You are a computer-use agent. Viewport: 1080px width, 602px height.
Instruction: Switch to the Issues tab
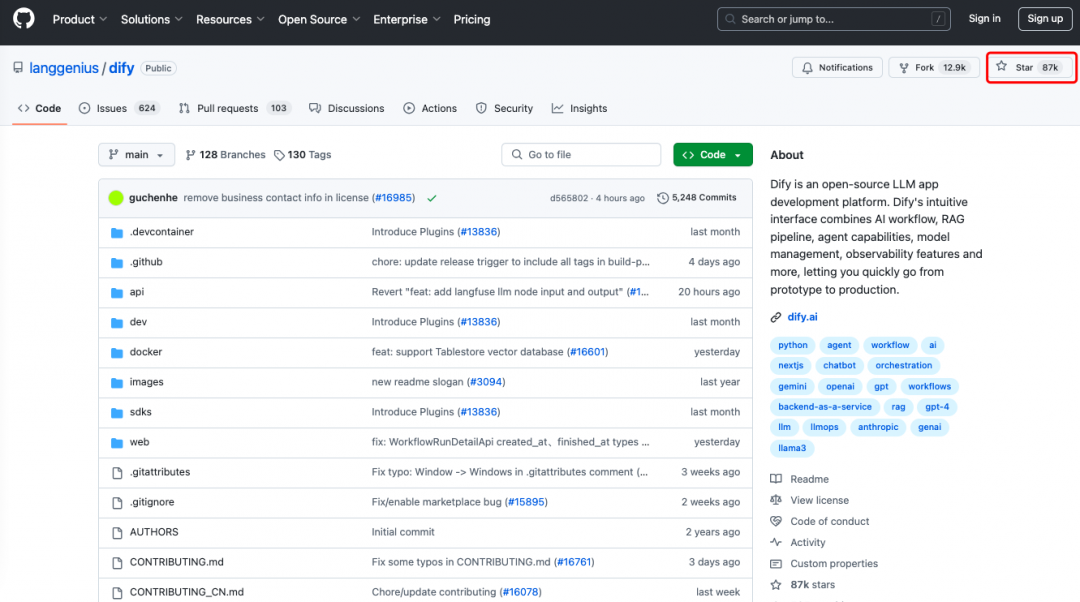point(119,108)
